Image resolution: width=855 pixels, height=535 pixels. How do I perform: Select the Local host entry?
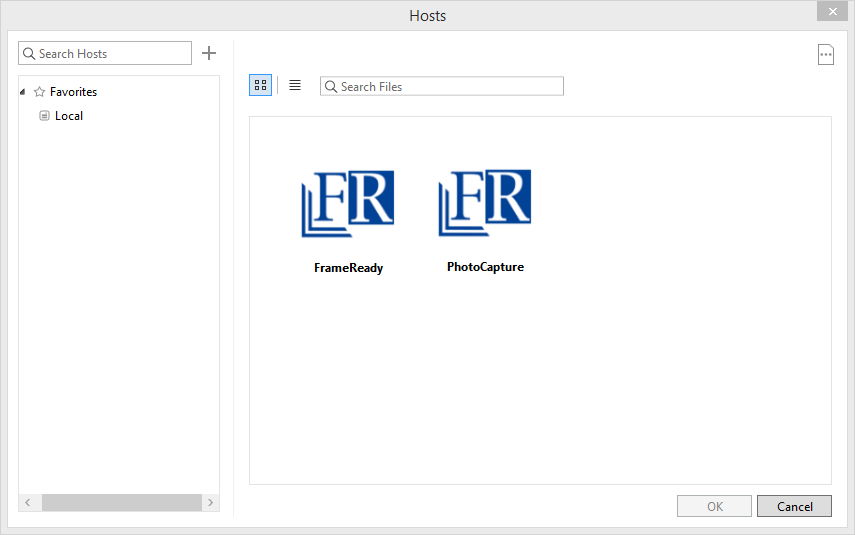(x=69, y=116)
